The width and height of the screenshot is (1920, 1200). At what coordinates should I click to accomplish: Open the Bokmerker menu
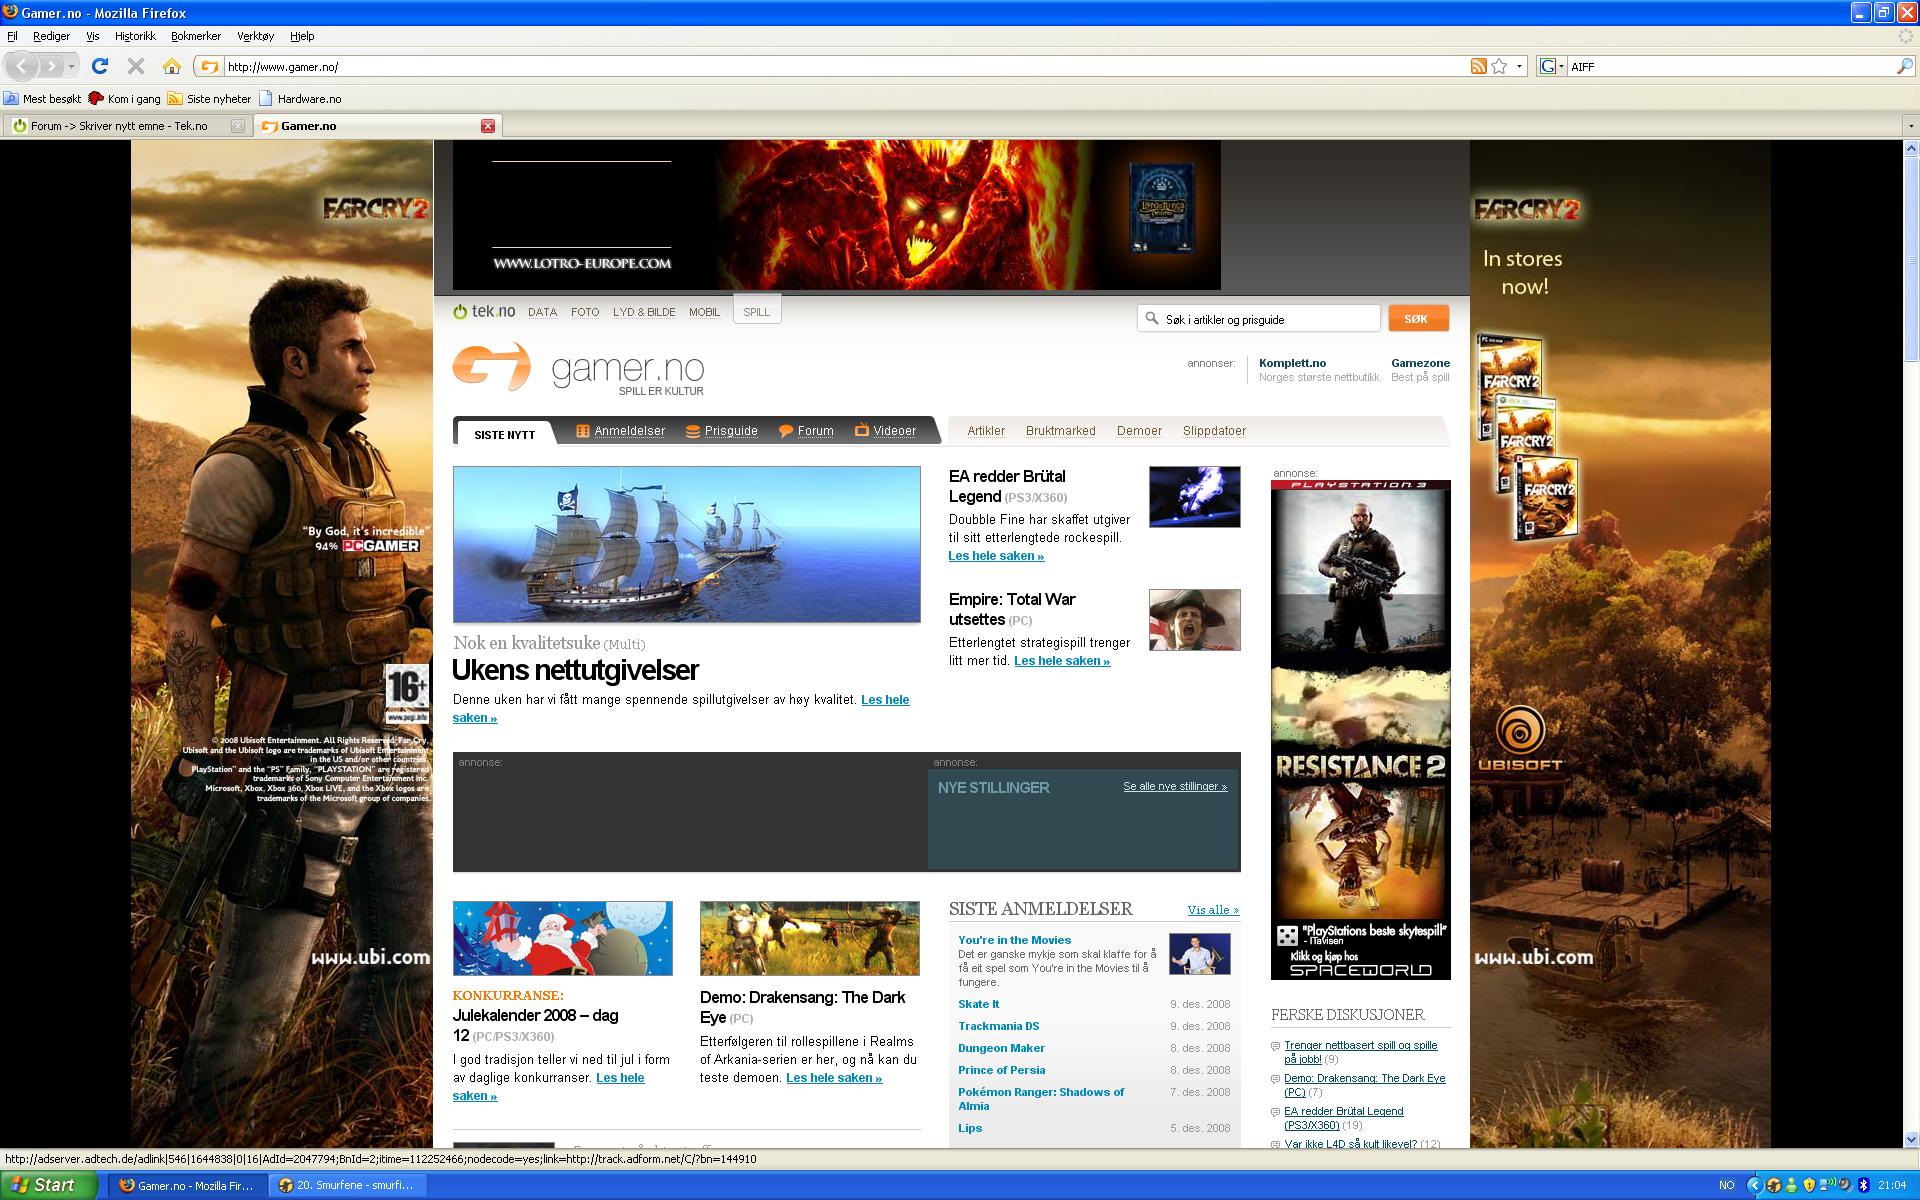(x=196, y=36)
